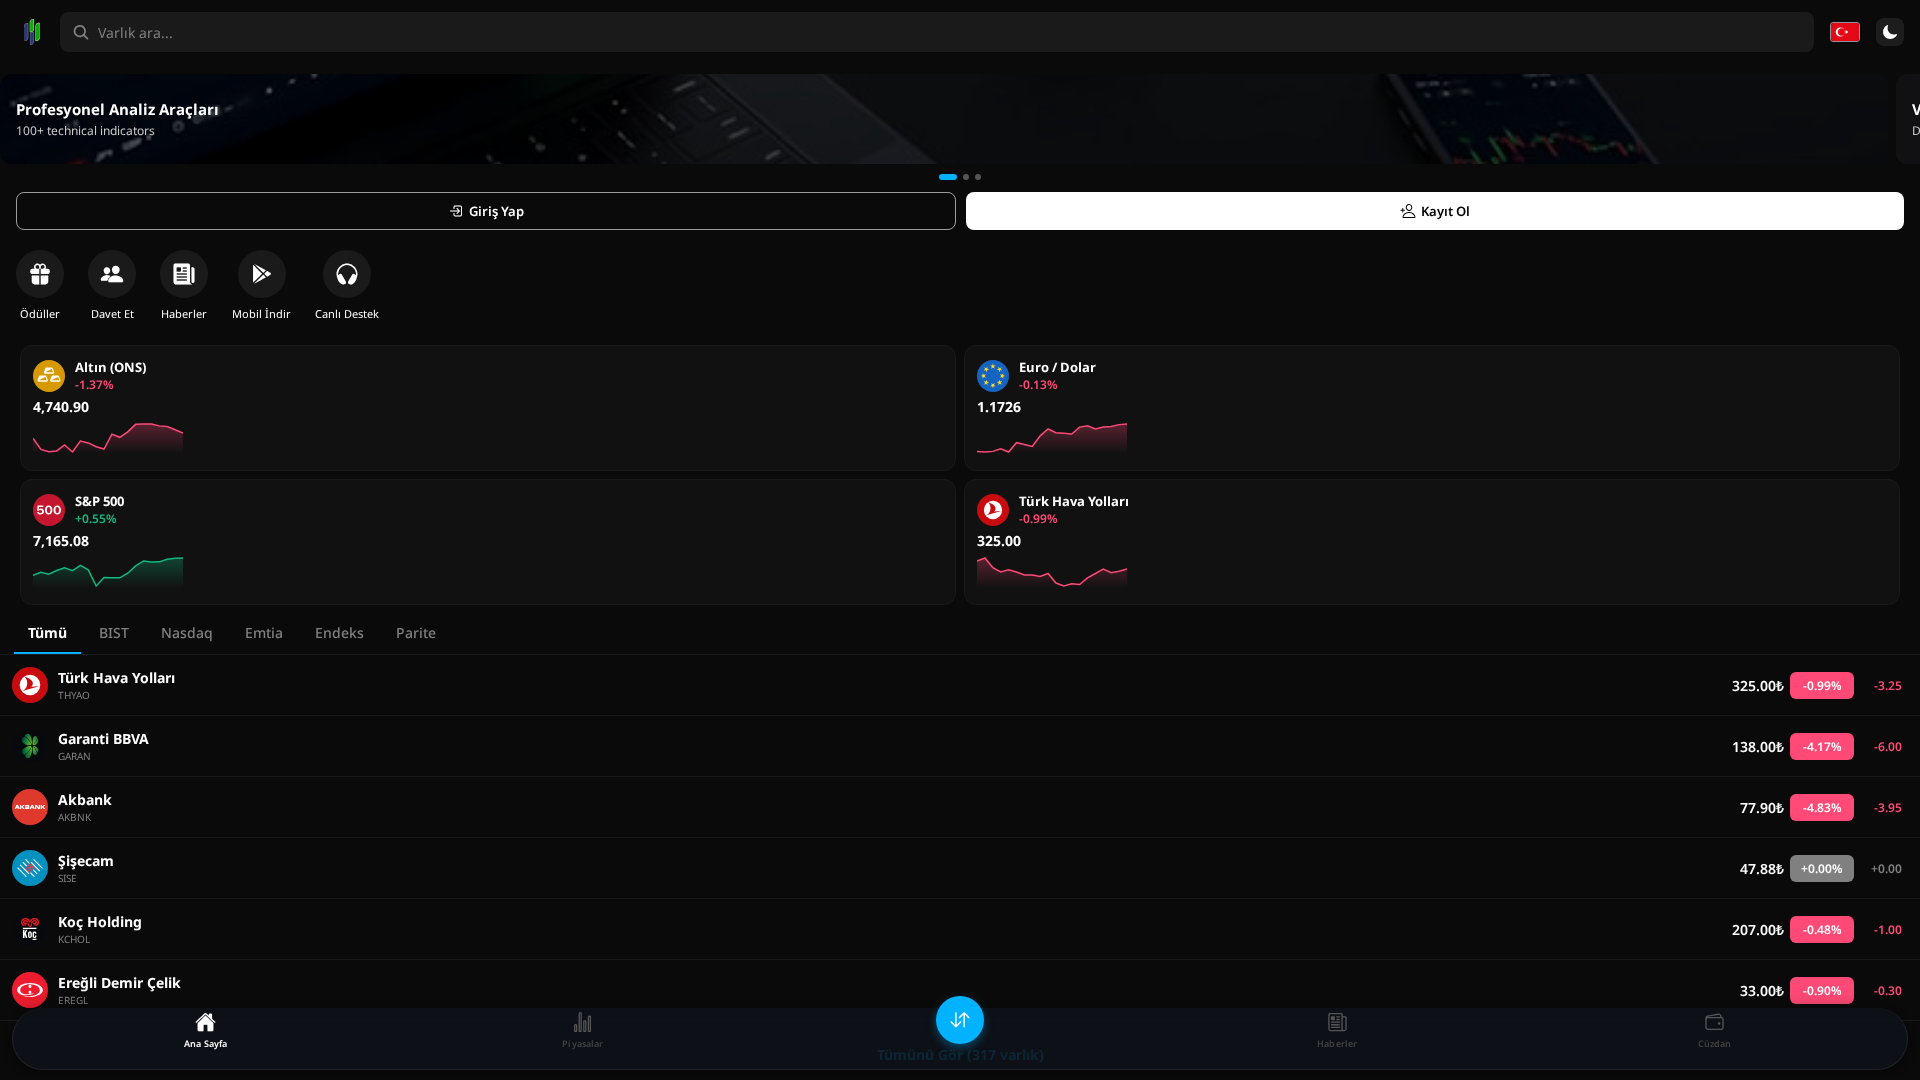Open Haberler icon in bottom navigation
Image resolution: width=1920 pixels, height=1080 pixels.
pyautogui.click(x=1337, y=1022)
